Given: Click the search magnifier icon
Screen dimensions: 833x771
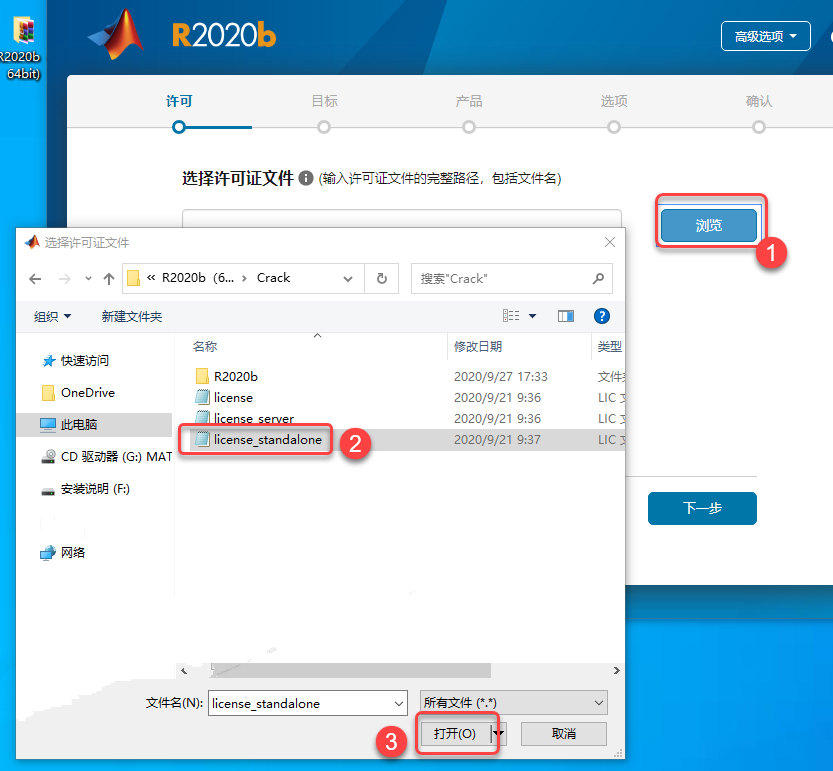Looking at the screenshot, I should click(598, 278).
